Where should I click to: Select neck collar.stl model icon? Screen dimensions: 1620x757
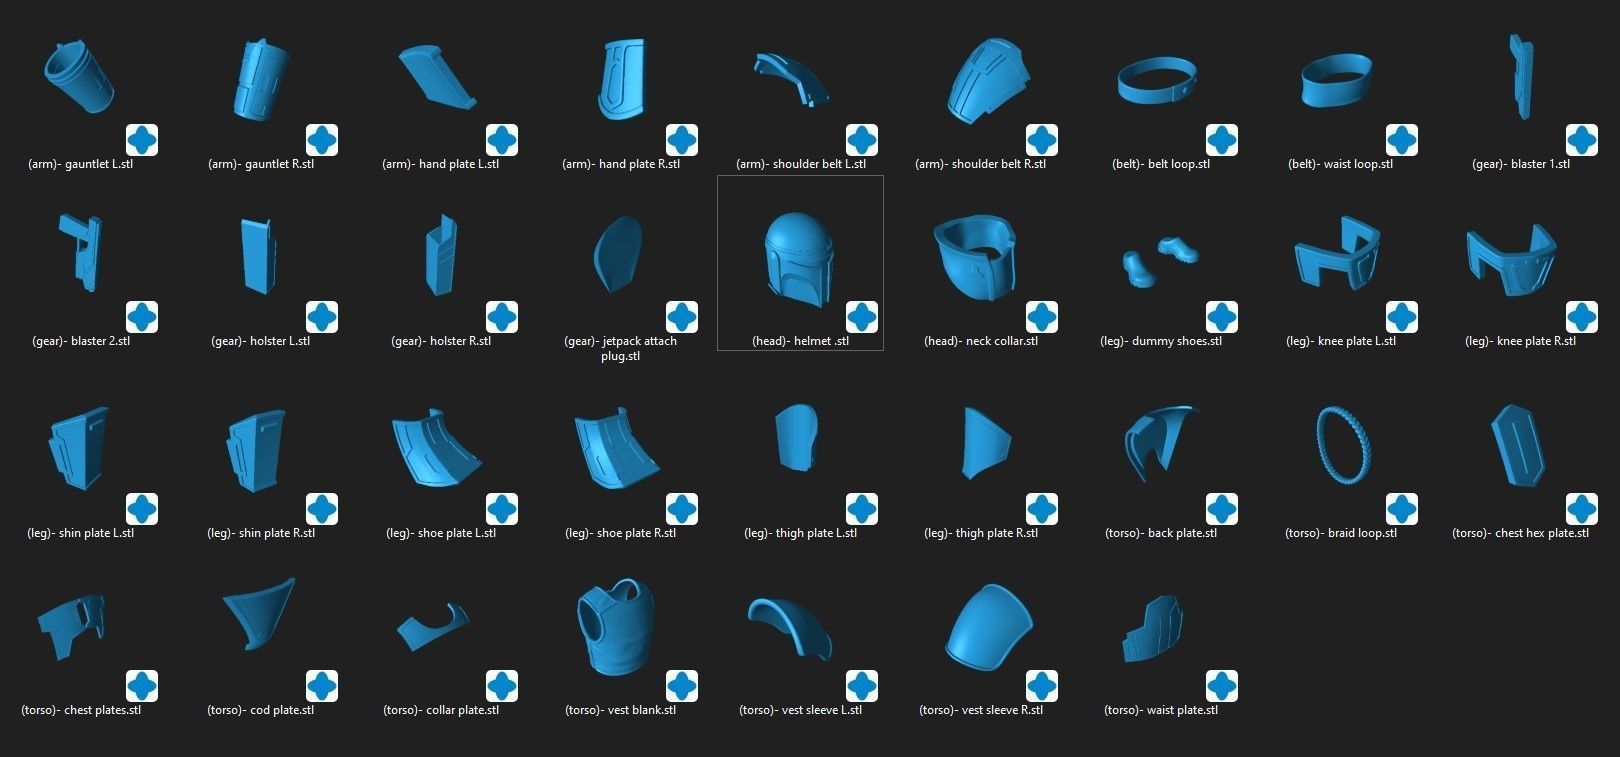click(x=975, y=257)
